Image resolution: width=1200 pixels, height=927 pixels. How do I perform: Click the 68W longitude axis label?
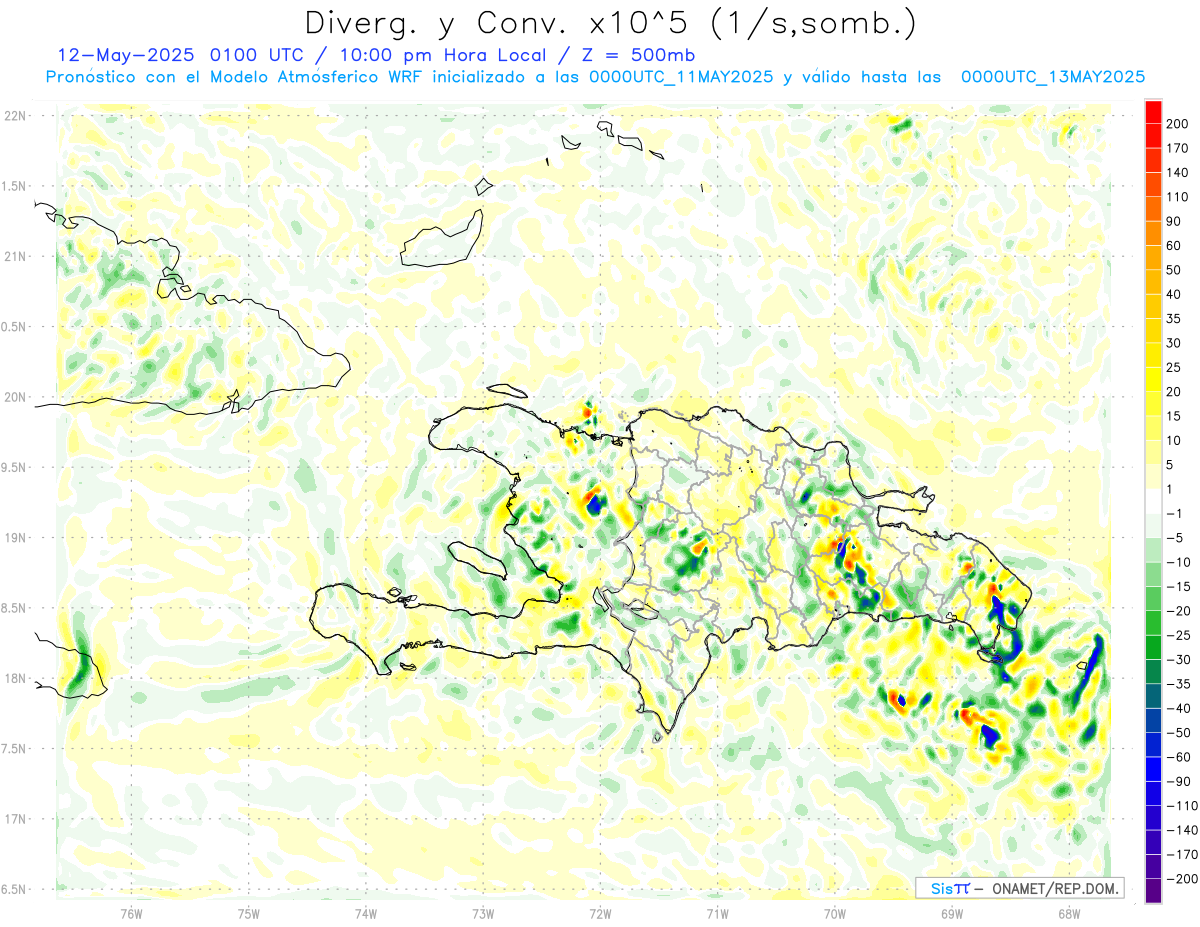pos(1069,913)
